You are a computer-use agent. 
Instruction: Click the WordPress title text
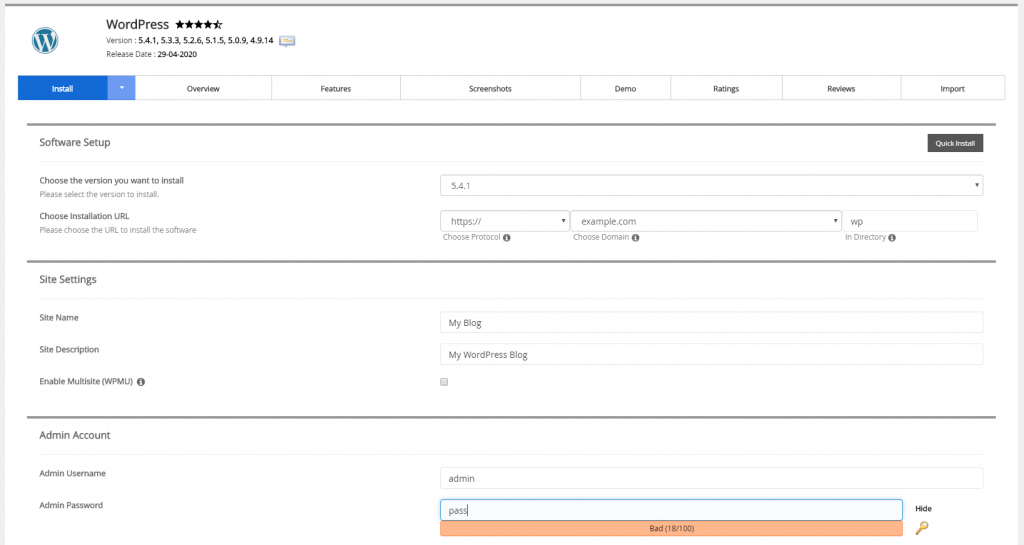tap(137, 24)
